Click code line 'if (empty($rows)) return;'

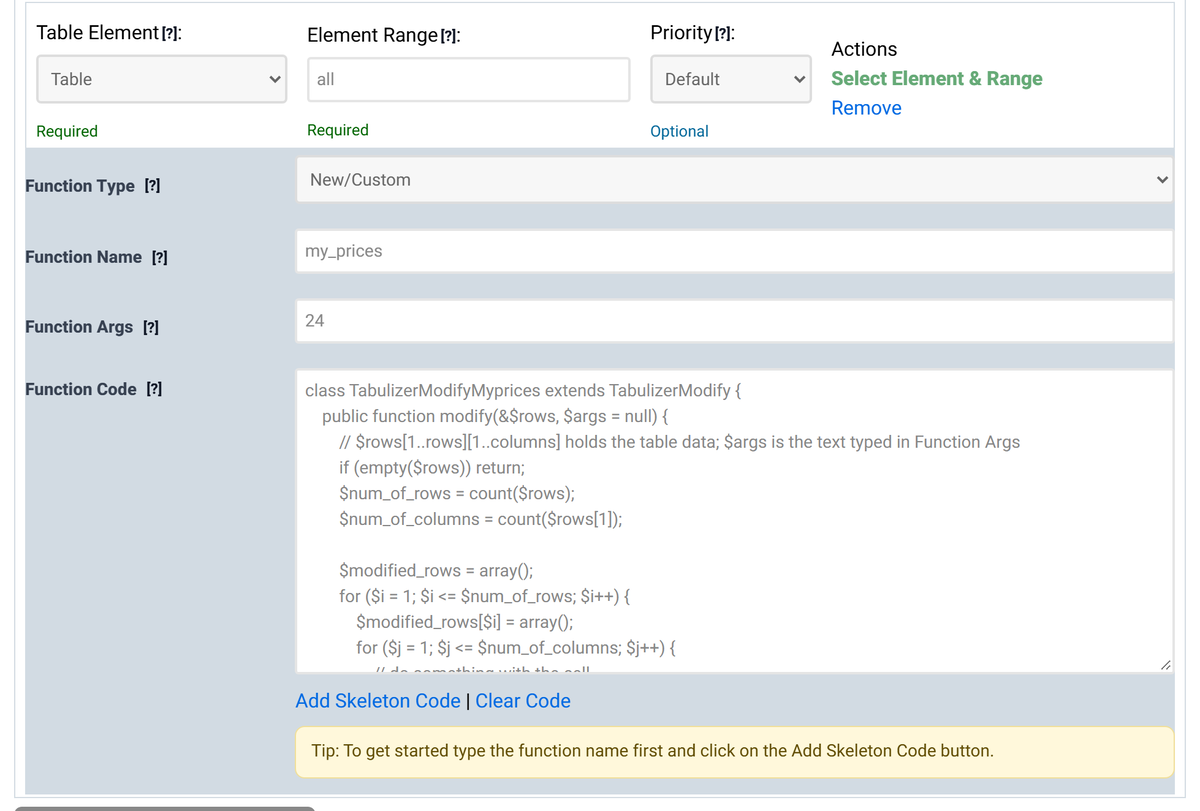[432, 467]
